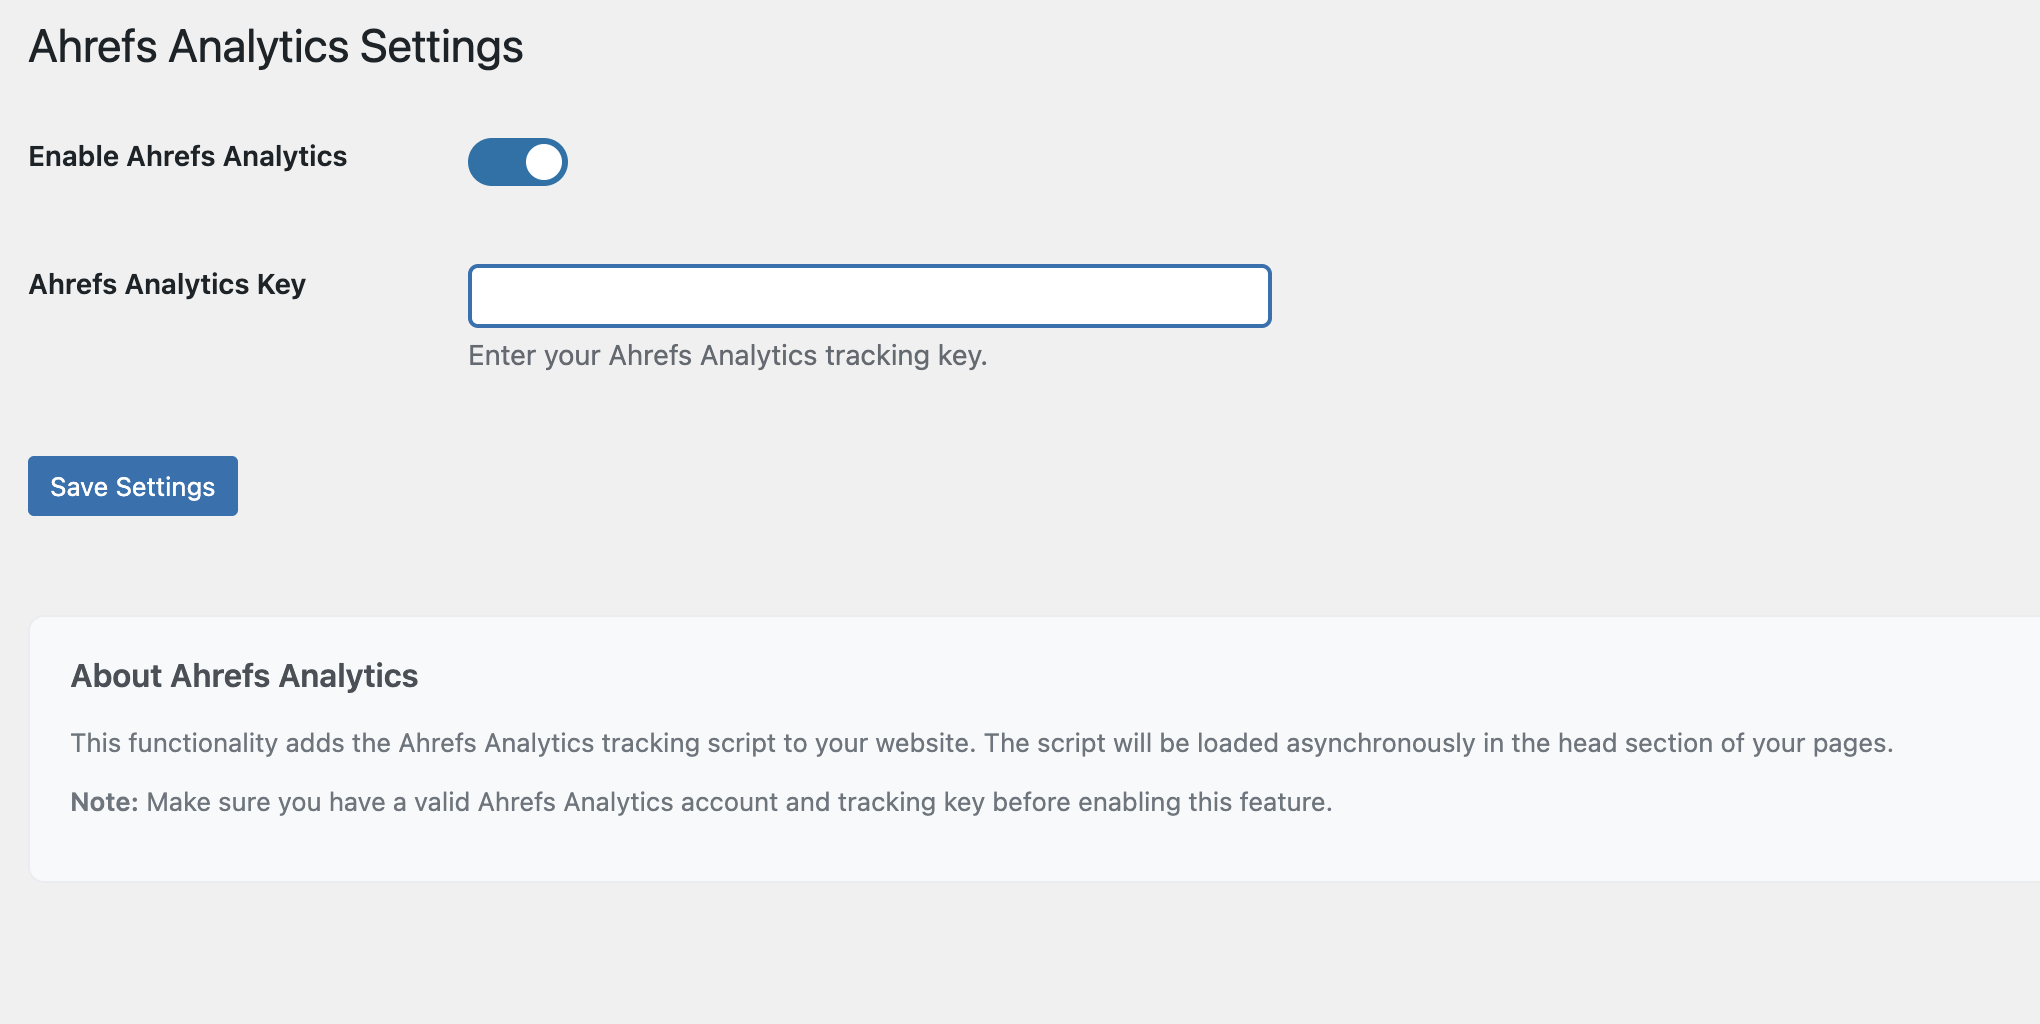
Task: Click the word "Settings" in the page title
Action: pyautogui.click(x=441, y=47)
